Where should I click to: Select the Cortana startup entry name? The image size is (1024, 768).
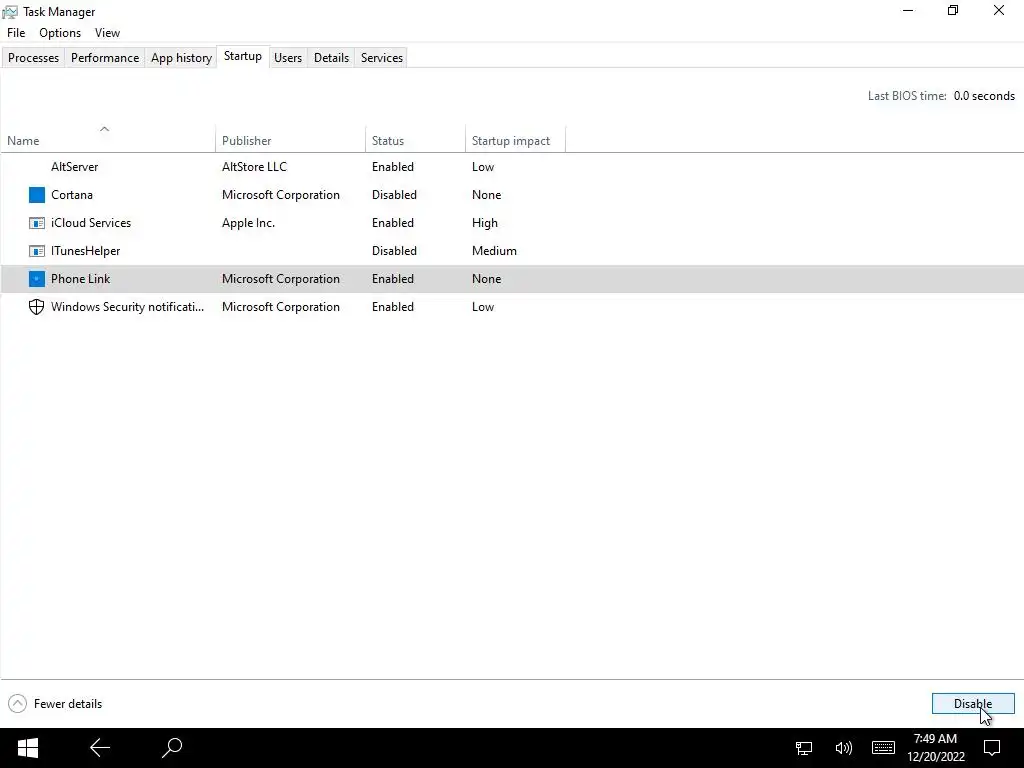point(72,195)
